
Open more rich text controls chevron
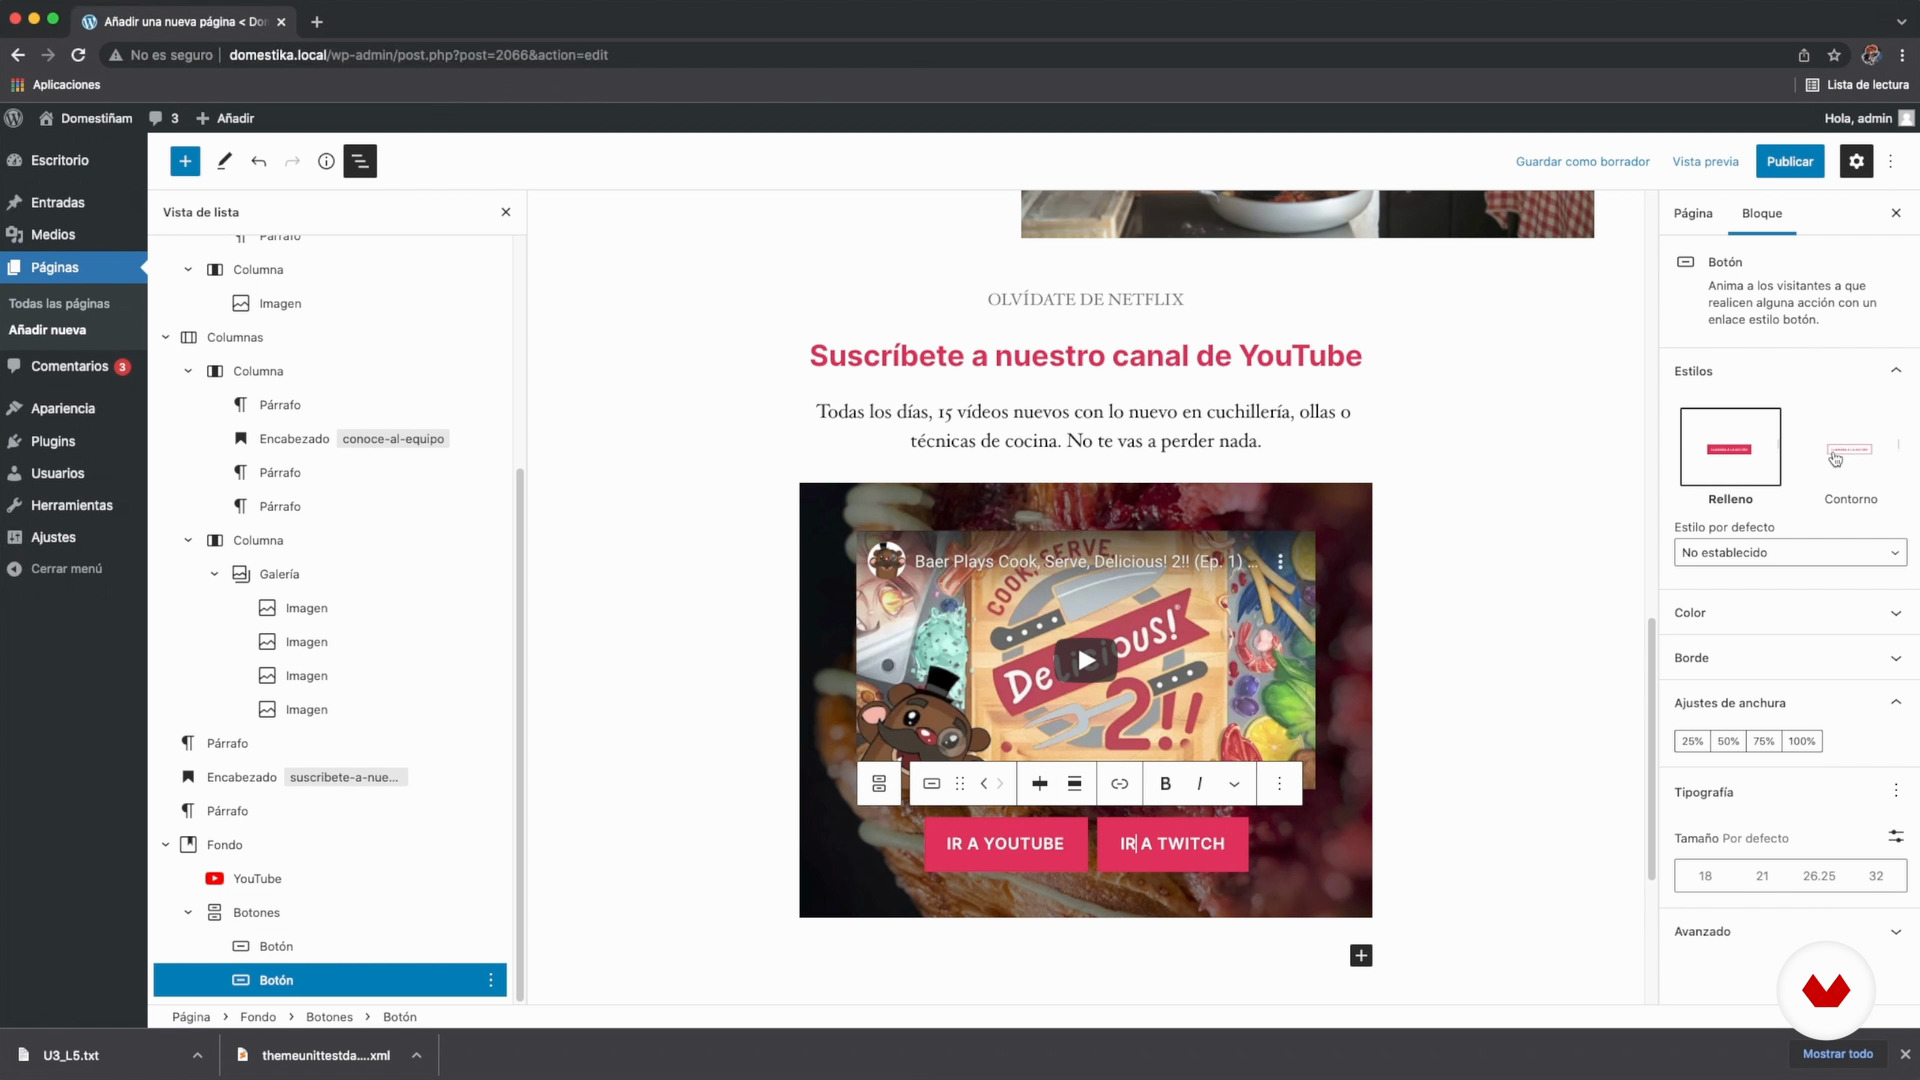click(1234, 784)
